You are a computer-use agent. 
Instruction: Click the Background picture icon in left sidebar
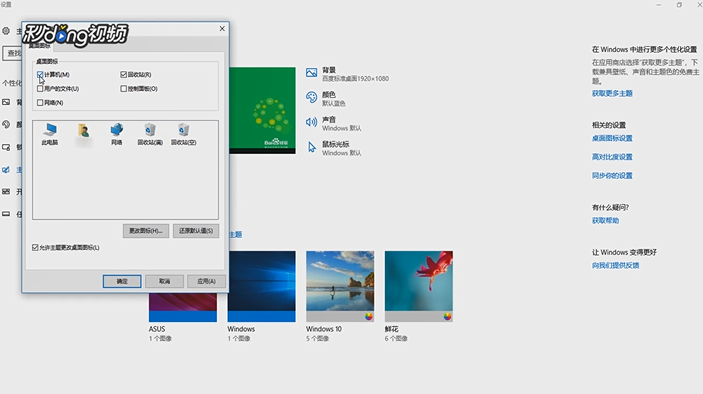pos(6,102)
